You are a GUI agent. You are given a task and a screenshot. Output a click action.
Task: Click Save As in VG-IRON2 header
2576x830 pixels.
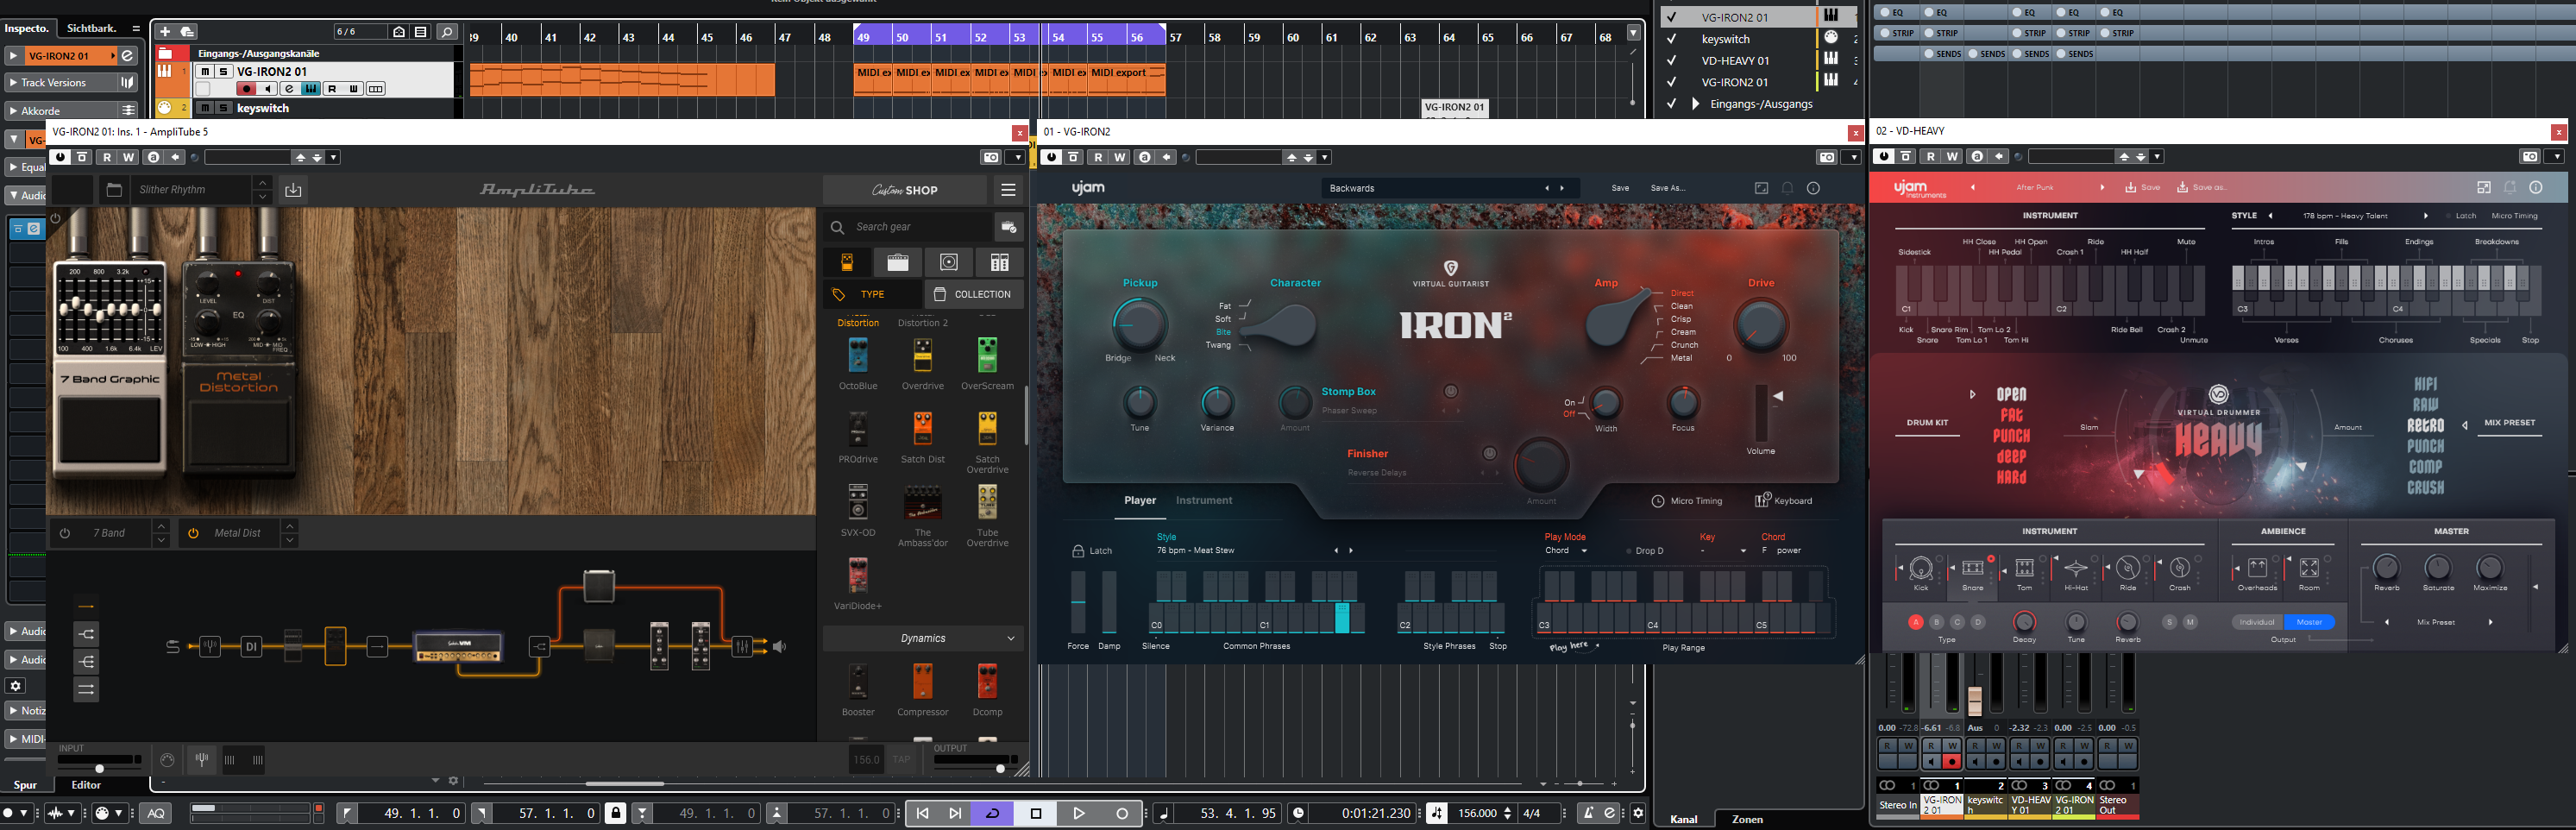pos(1668,188)
